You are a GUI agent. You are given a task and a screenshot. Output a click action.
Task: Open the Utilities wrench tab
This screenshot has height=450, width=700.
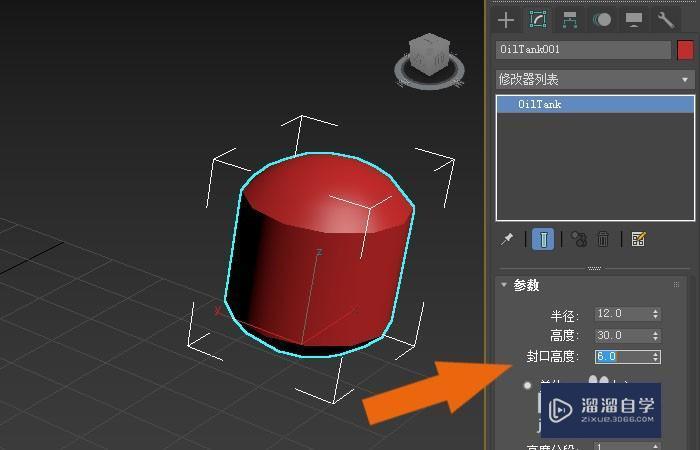pyautogui.click(x=666, y=20)
